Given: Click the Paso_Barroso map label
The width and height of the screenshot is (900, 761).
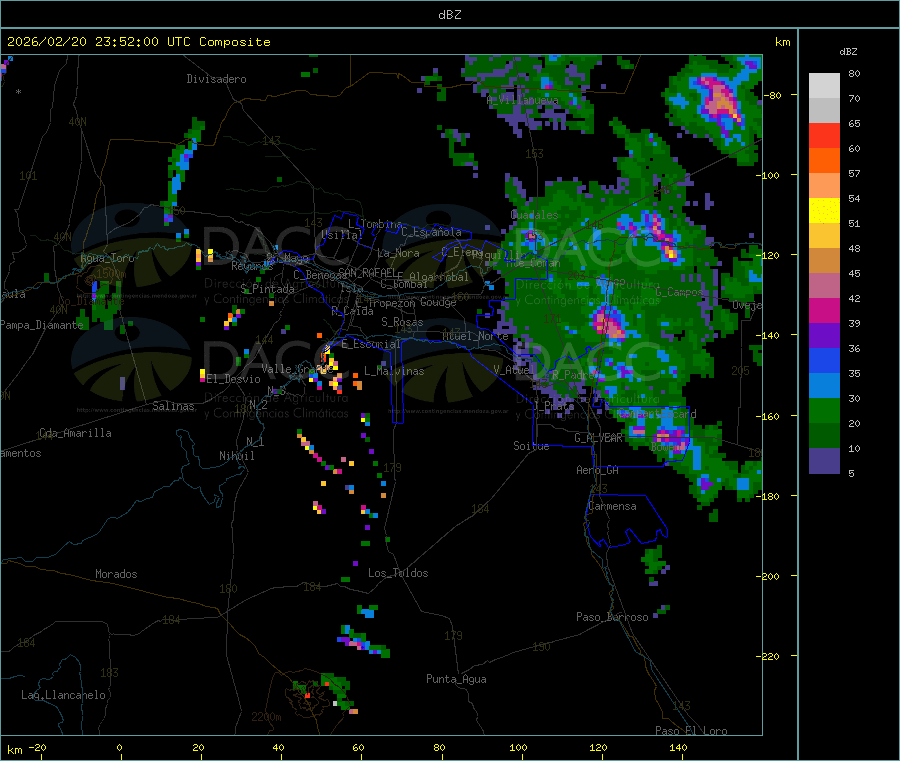Looking at the screenshot, I should pos(612,617).
